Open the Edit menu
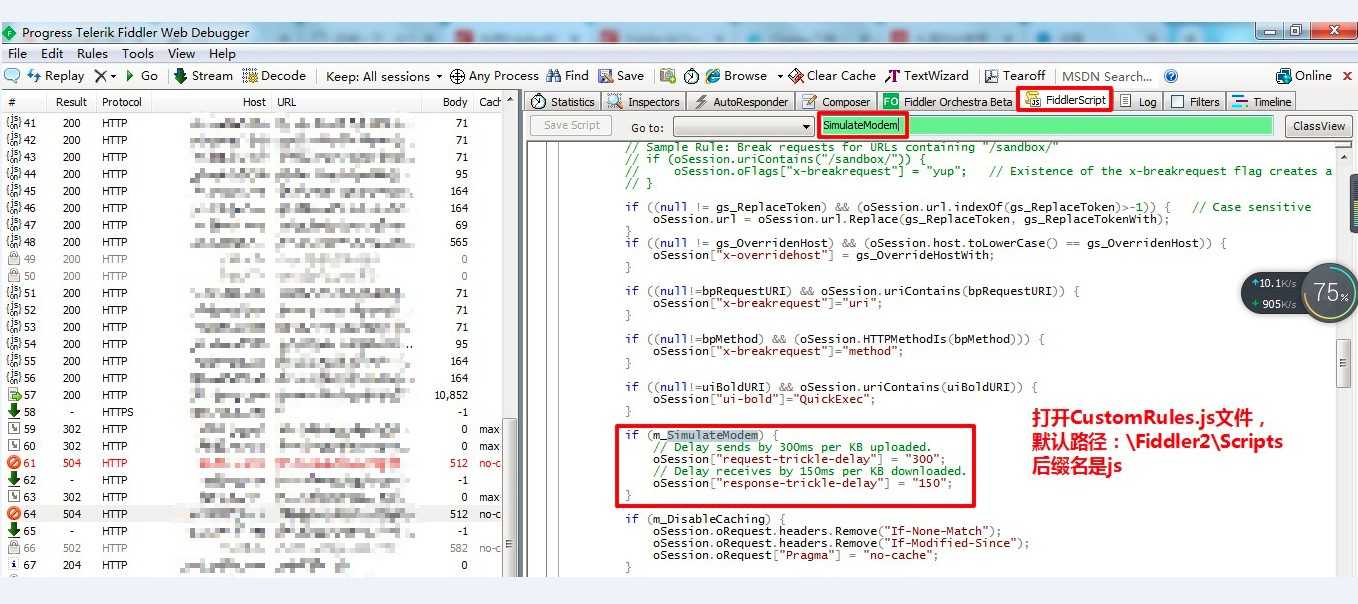The width and height of the screenshot is (1358, 604). point(52,54)
